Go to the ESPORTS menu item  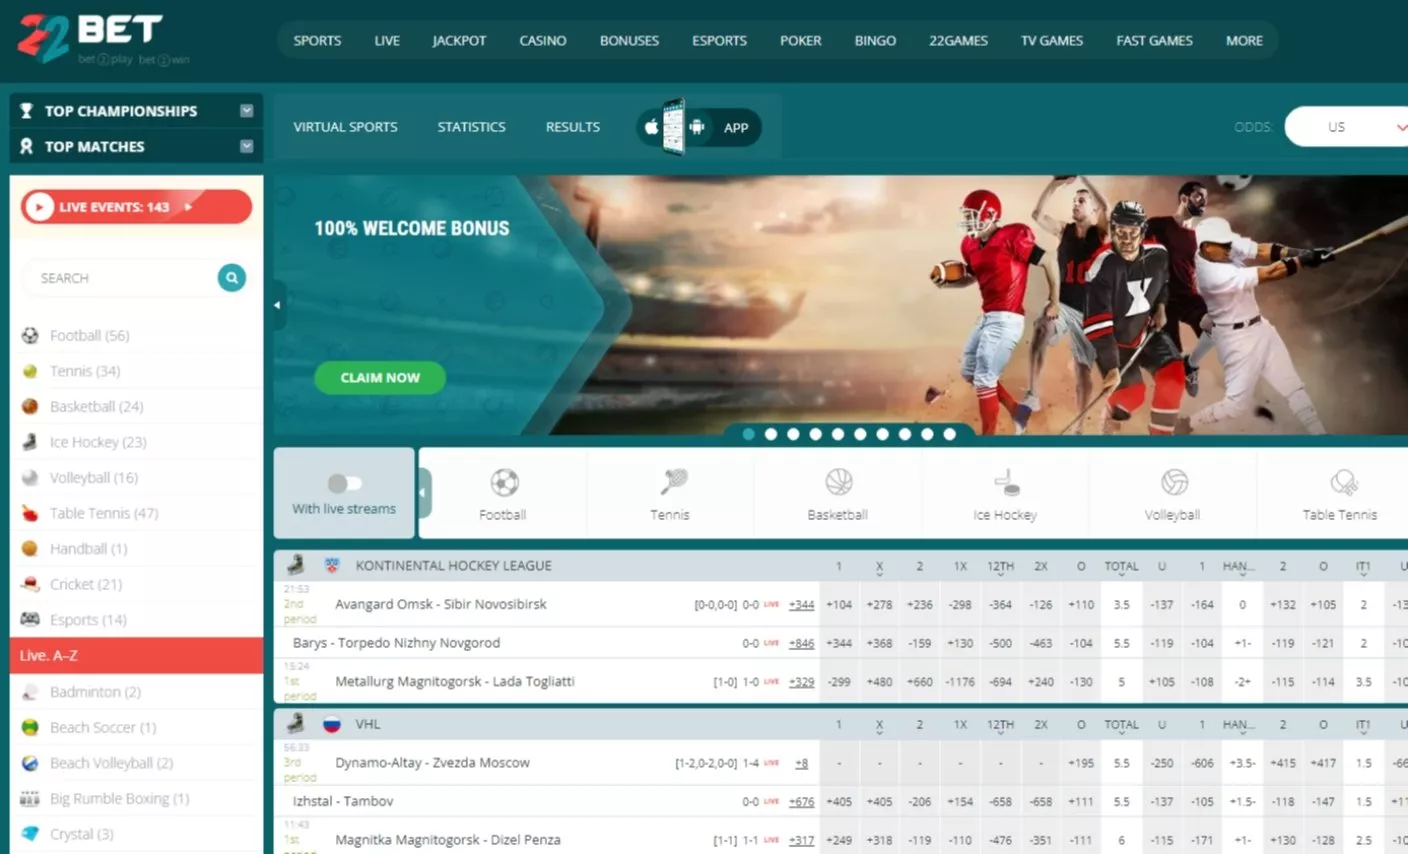click(x=719, y=41)
